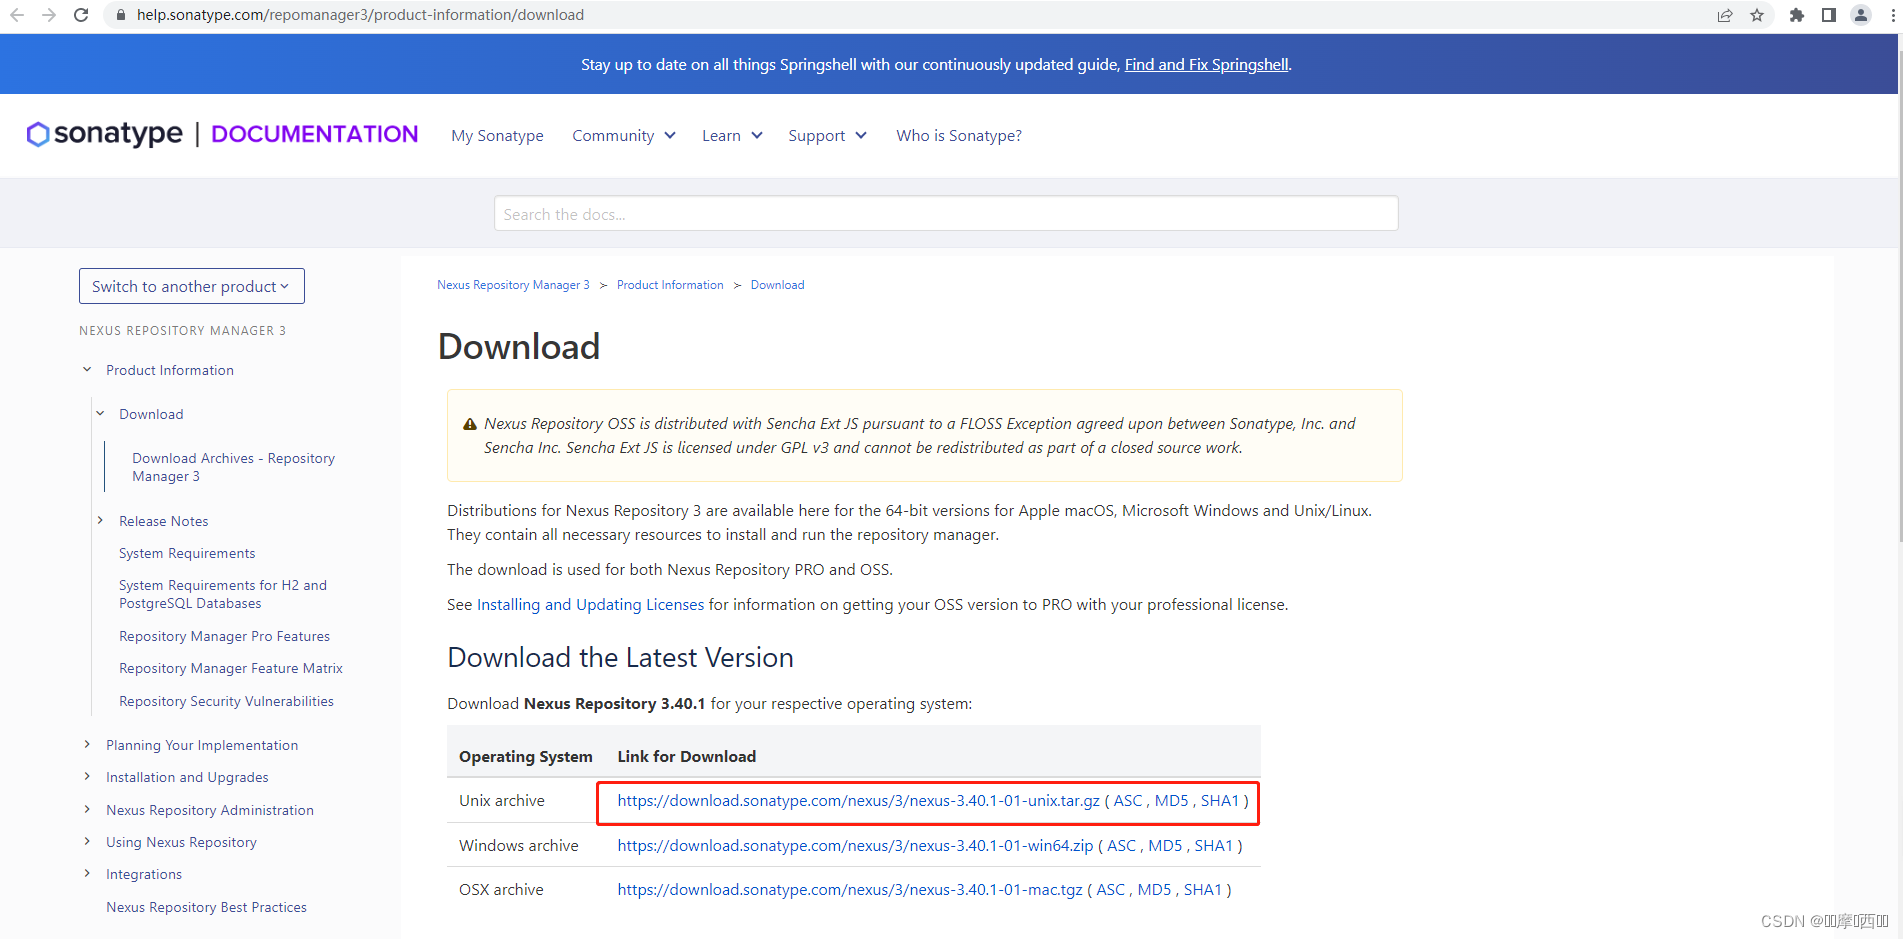Open Product Information in sidebar
The image size is (1903, 939).
(170, 370)
